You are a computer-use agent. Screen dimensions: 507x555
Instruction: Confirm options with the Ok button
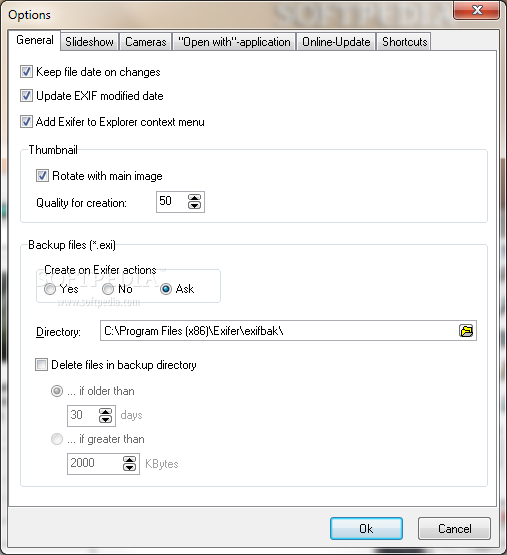pyautogui.click(x=366, y=528)
